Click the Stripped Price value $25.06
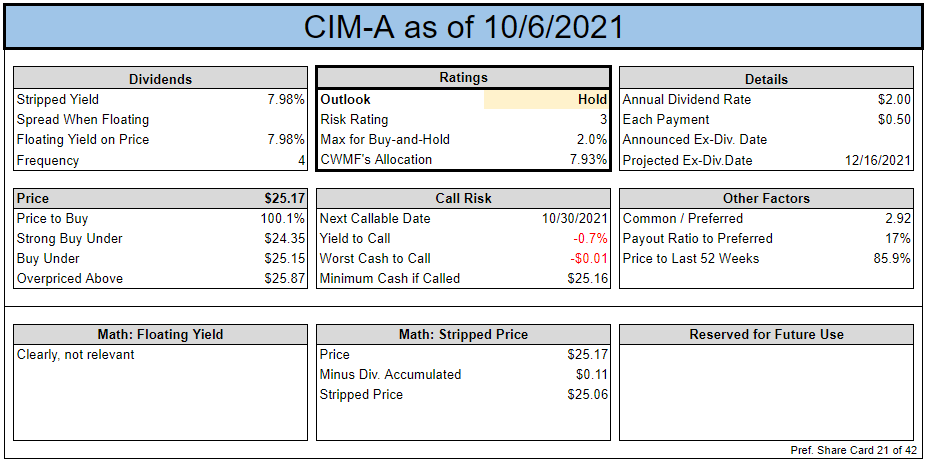The width and height of the screenshot is (925, 461). (588, 394)
